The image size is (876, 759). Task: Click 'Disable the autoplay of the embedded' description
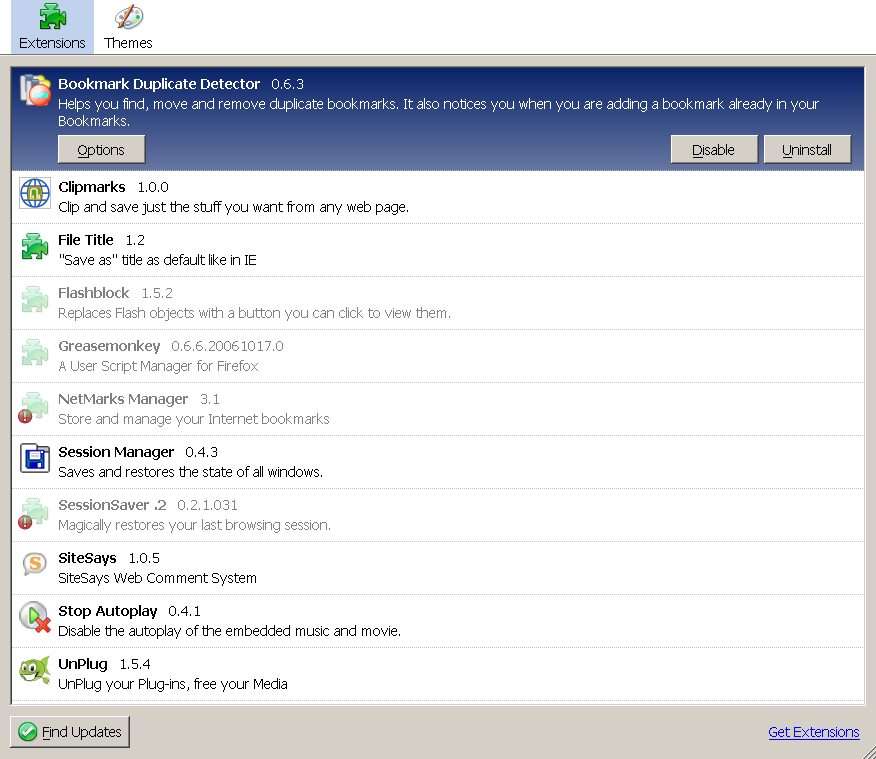pos(230,631)
